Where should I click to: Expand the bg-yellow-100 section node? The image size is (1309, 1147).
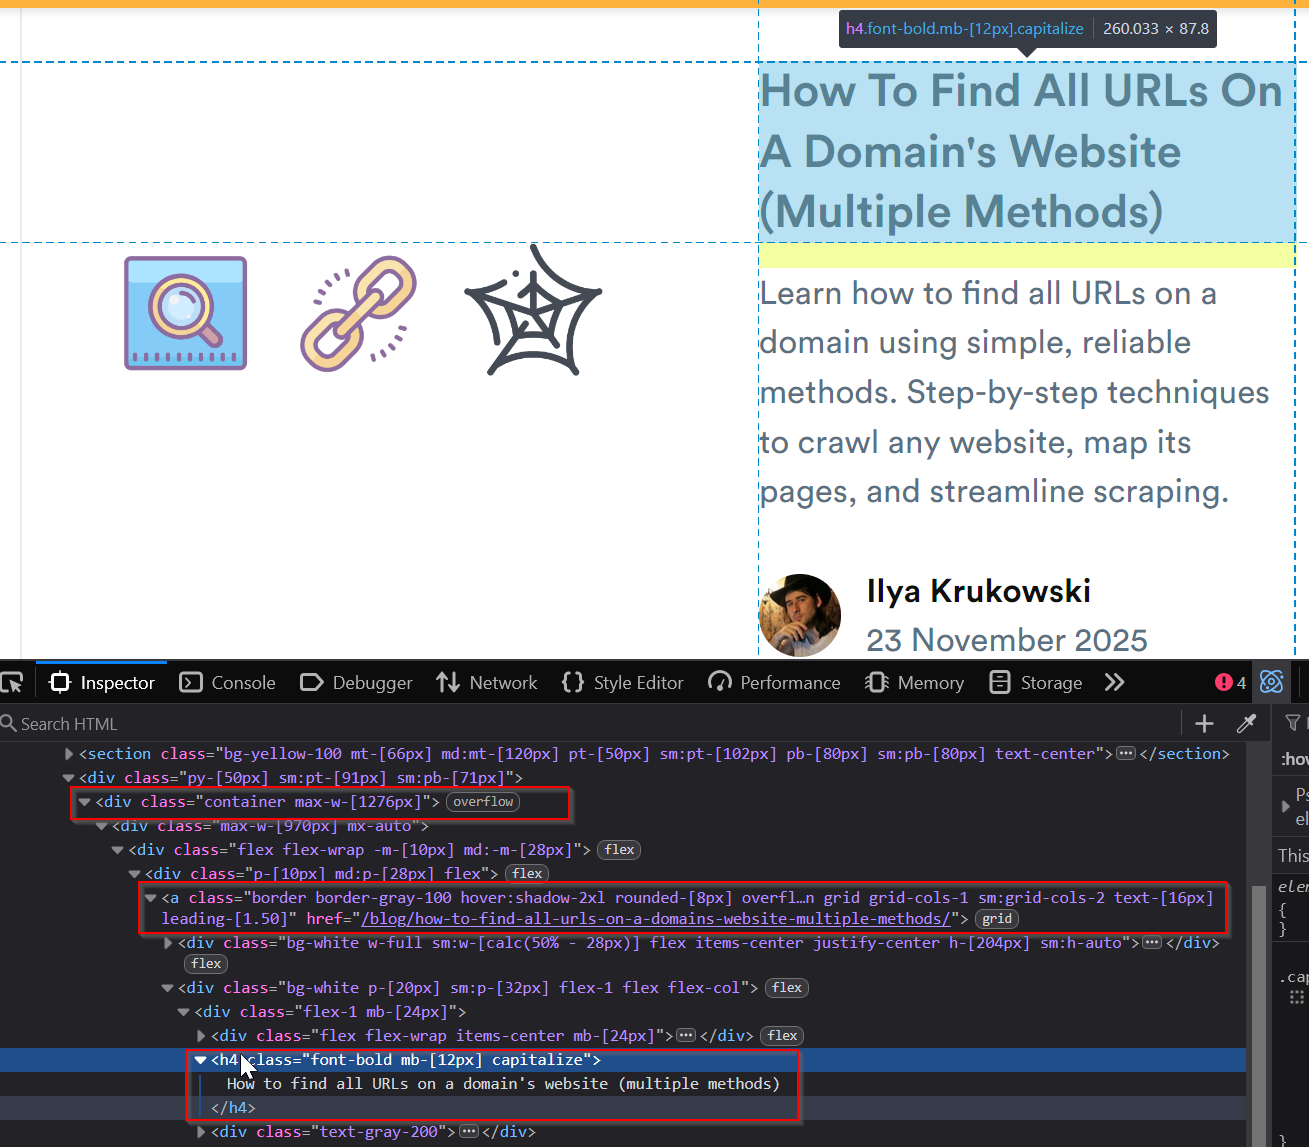coord(68,753)
